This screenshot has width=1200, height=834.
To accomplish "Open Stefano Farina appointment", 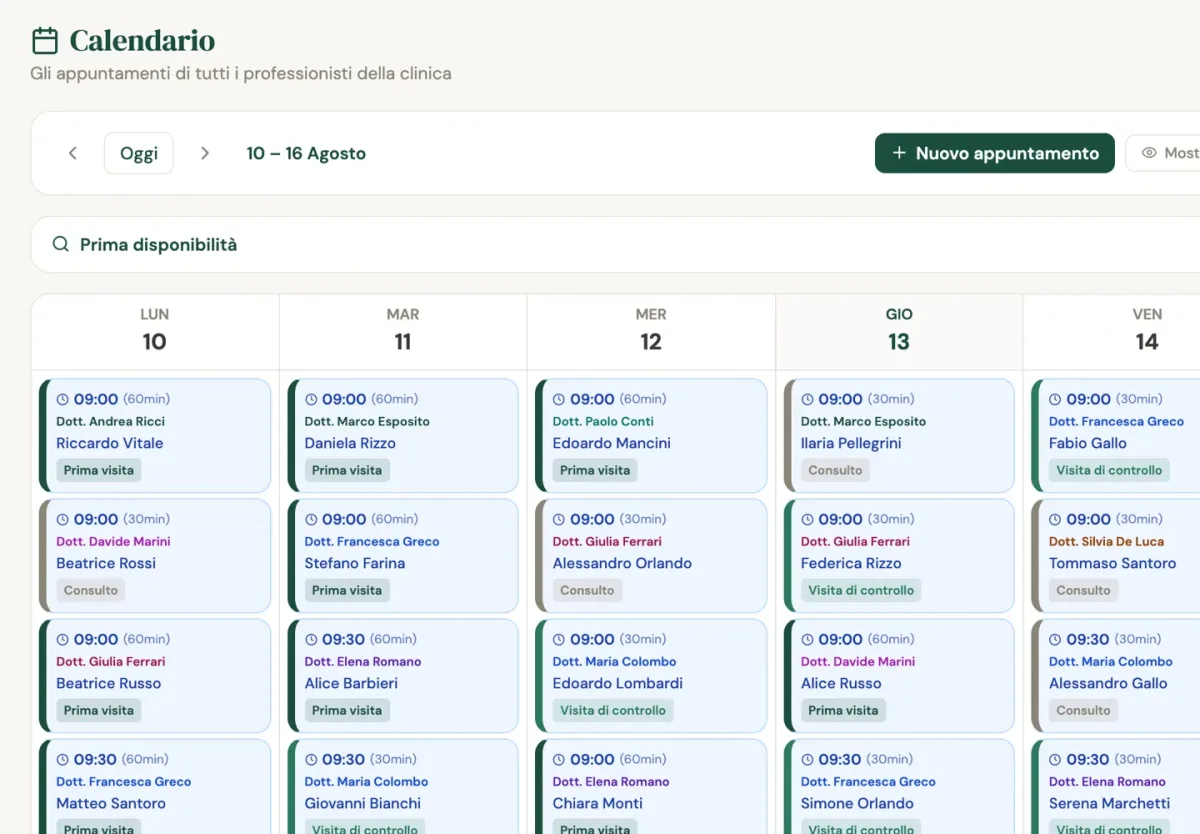I will pos(403,555).
